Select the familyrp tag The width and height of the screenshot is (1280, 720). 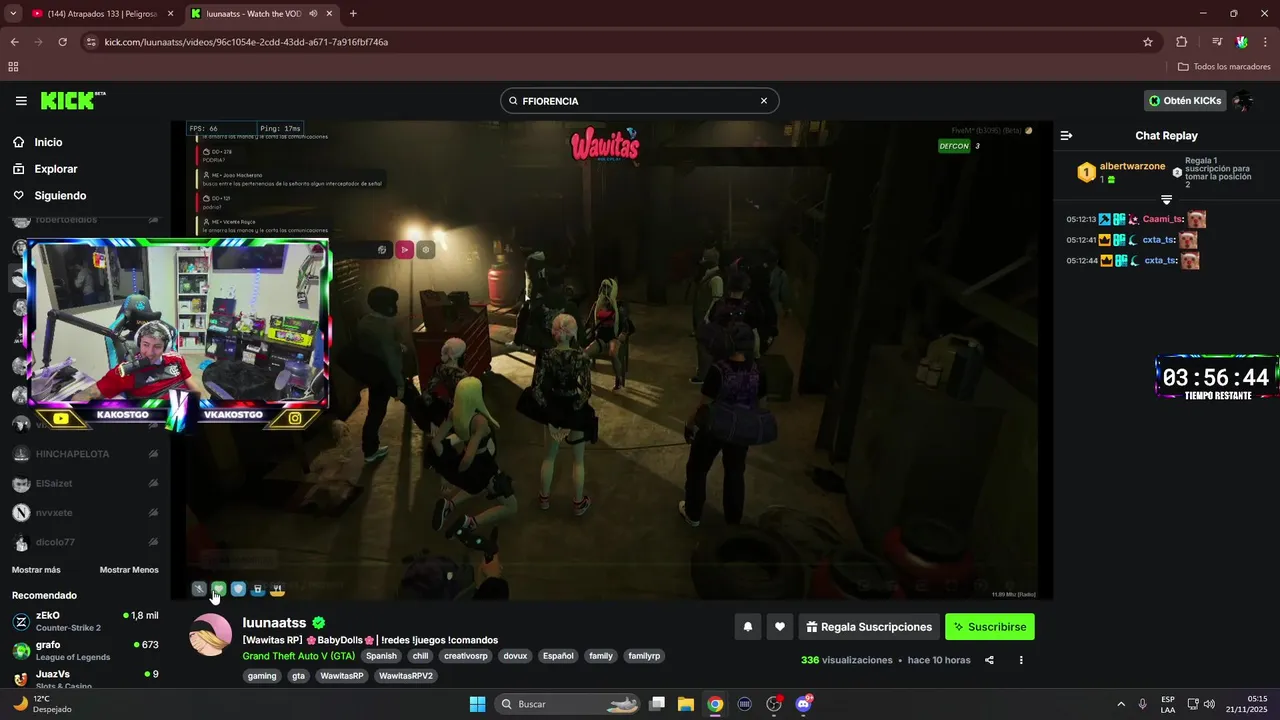click(x=644, y=656)
